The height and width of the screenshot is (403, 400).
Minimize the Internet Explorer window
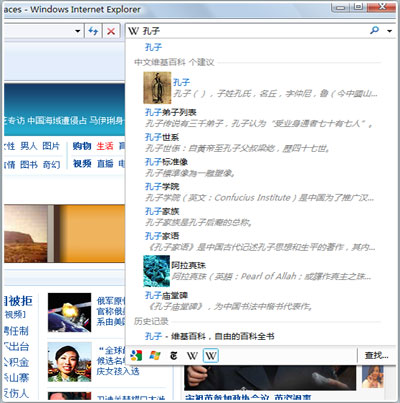(x=341, y=6)
